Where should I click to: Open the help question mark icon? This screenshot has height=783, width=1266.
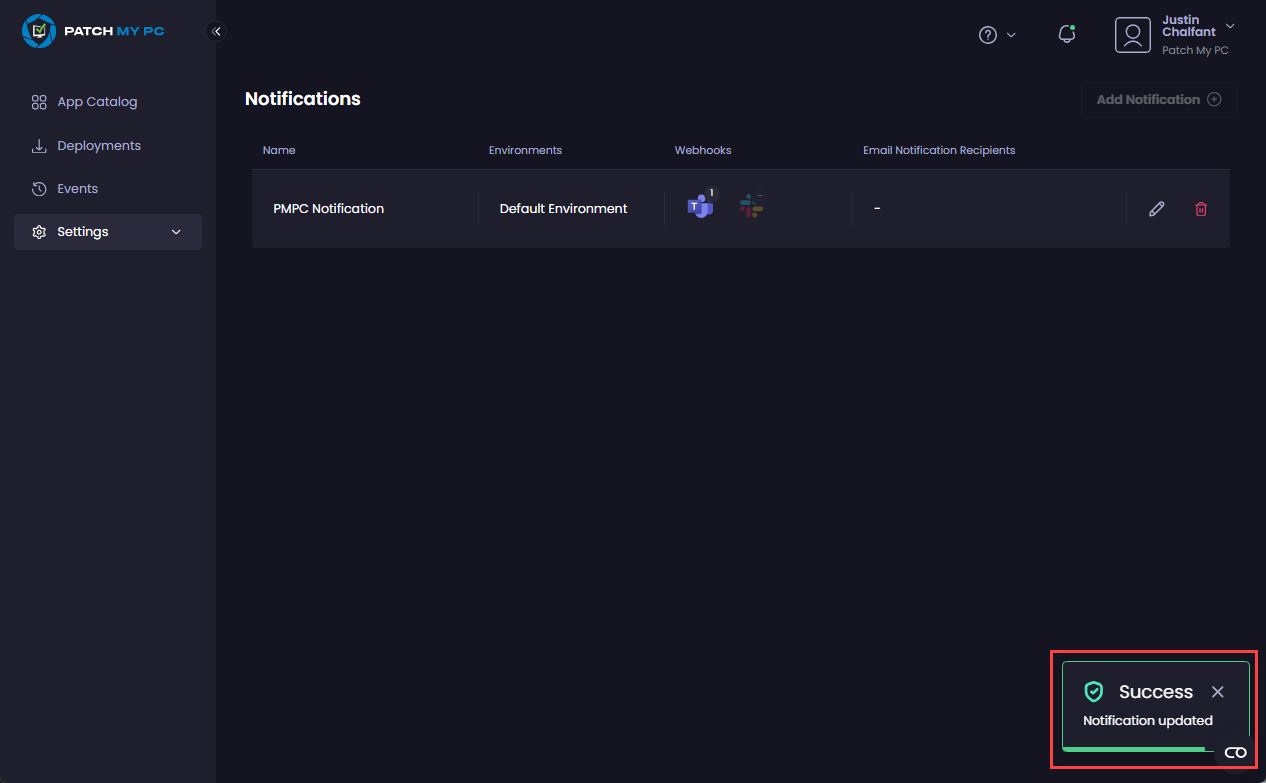(988, 35)
